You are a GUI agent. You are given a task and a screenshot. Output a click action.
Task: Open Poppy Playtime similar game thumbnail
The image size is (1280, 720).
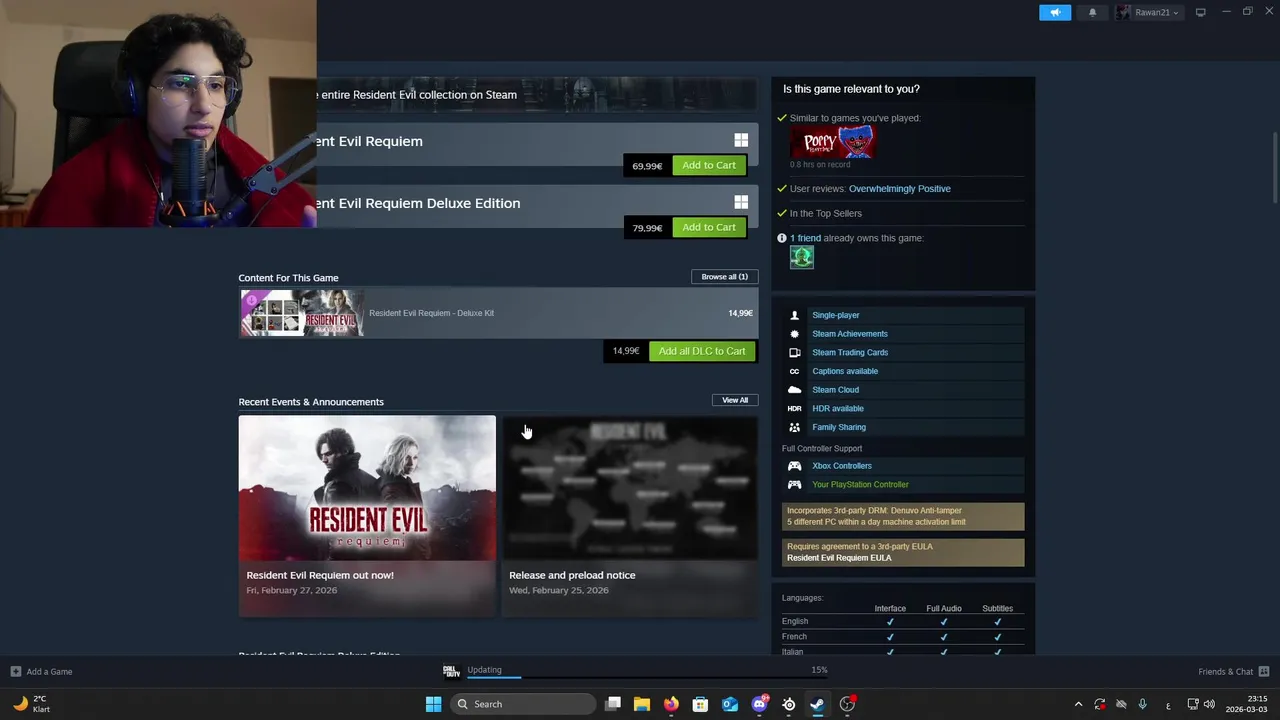tap(832, 142)
